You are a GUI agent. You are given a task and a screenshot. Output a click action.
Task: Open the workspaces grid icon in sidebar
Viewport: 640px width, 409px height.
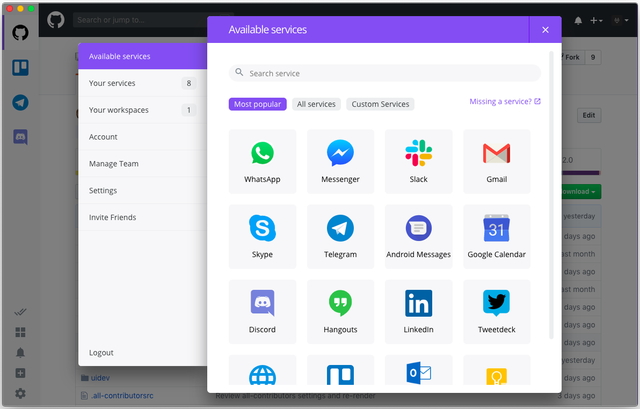tap(20, 332)
